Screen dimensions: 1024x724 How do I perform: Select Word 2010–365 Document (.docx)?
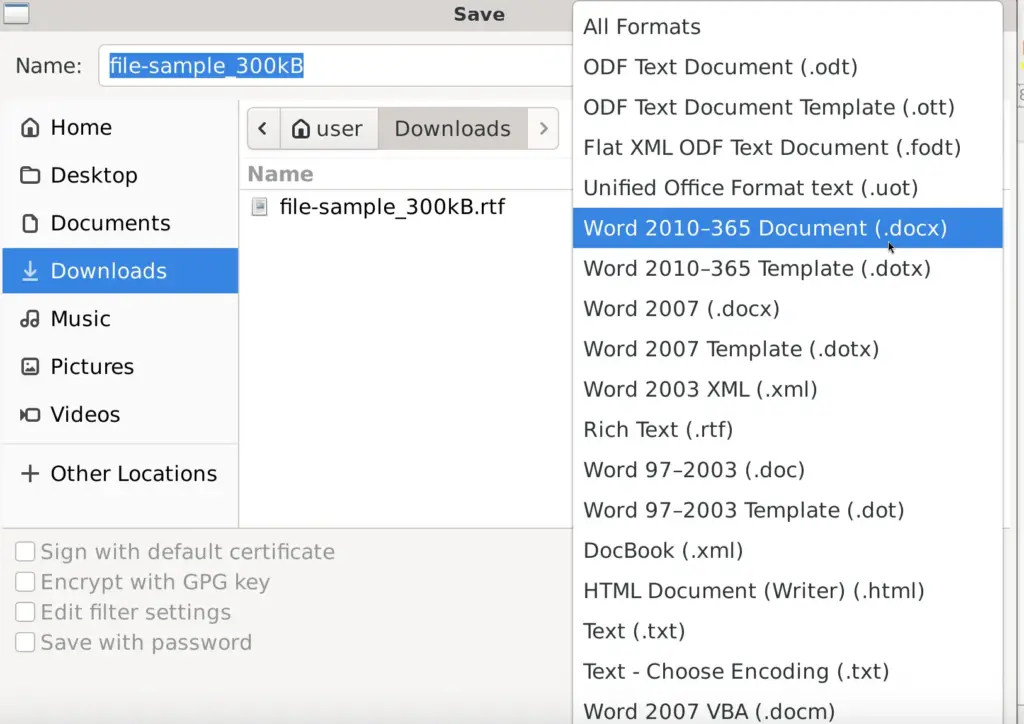coord(788,228)
